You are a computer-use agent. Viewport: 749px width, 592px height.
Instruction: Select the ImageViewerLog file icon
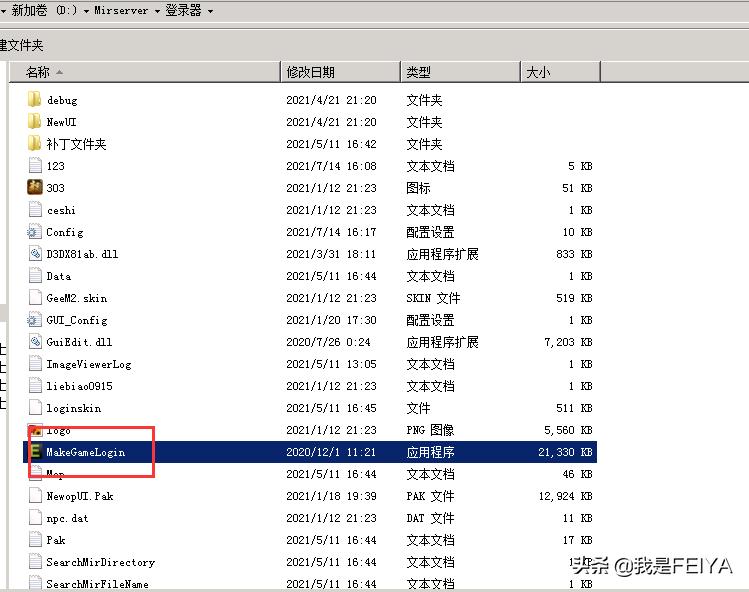(x=35, y=363)
